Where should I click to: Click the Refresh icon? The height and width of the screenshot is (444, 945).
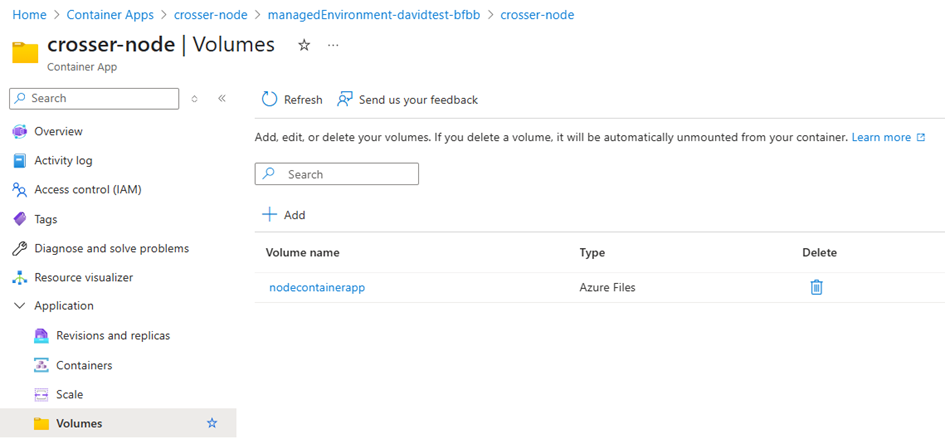pos(269,99)
